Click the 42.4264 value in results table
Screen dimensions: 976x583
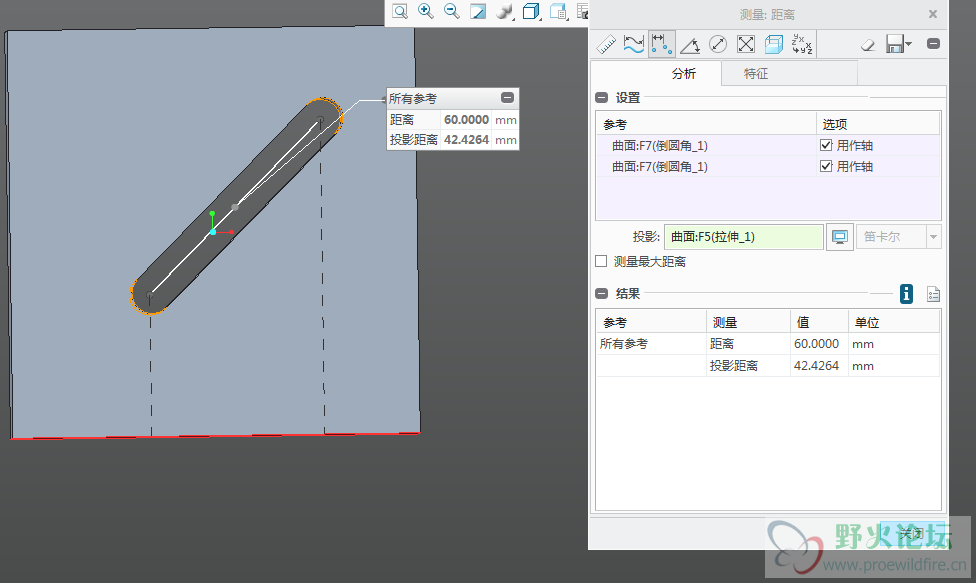click(x=817, y=366)
